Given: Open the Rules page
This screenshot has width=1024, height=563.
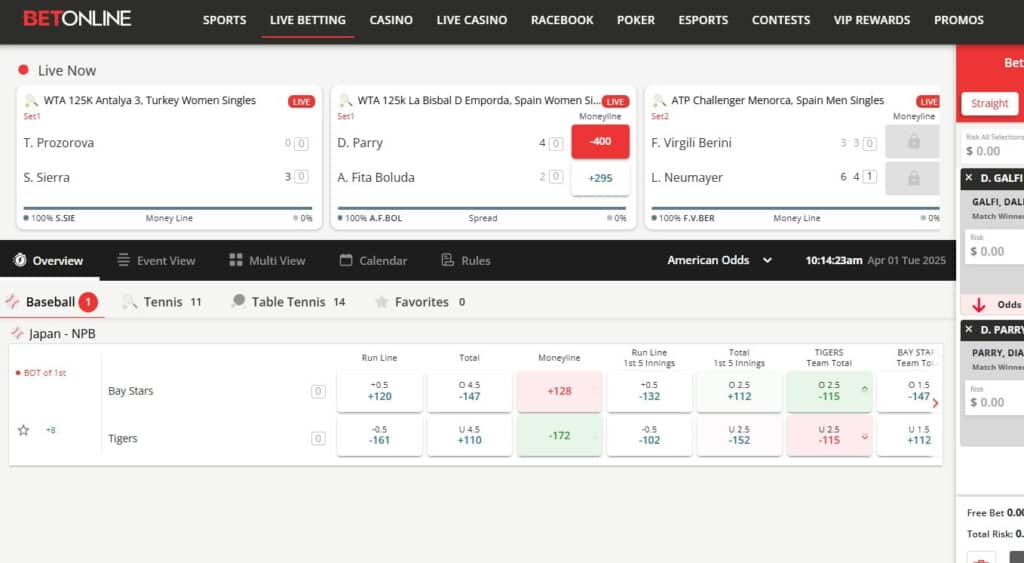Looking at the screenshot, I should (466, 261).
